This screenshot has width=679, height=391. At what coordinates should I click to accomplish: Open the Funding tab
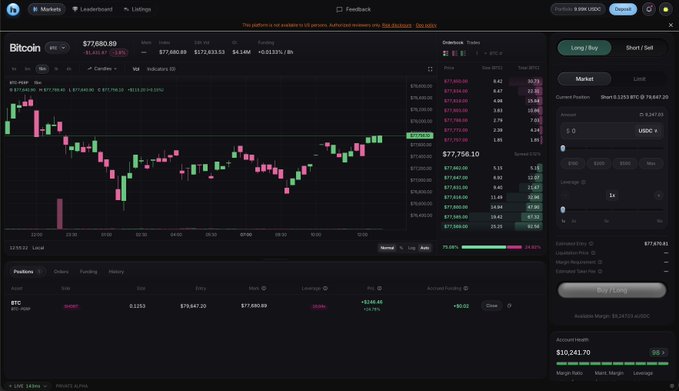pos(88,271)
